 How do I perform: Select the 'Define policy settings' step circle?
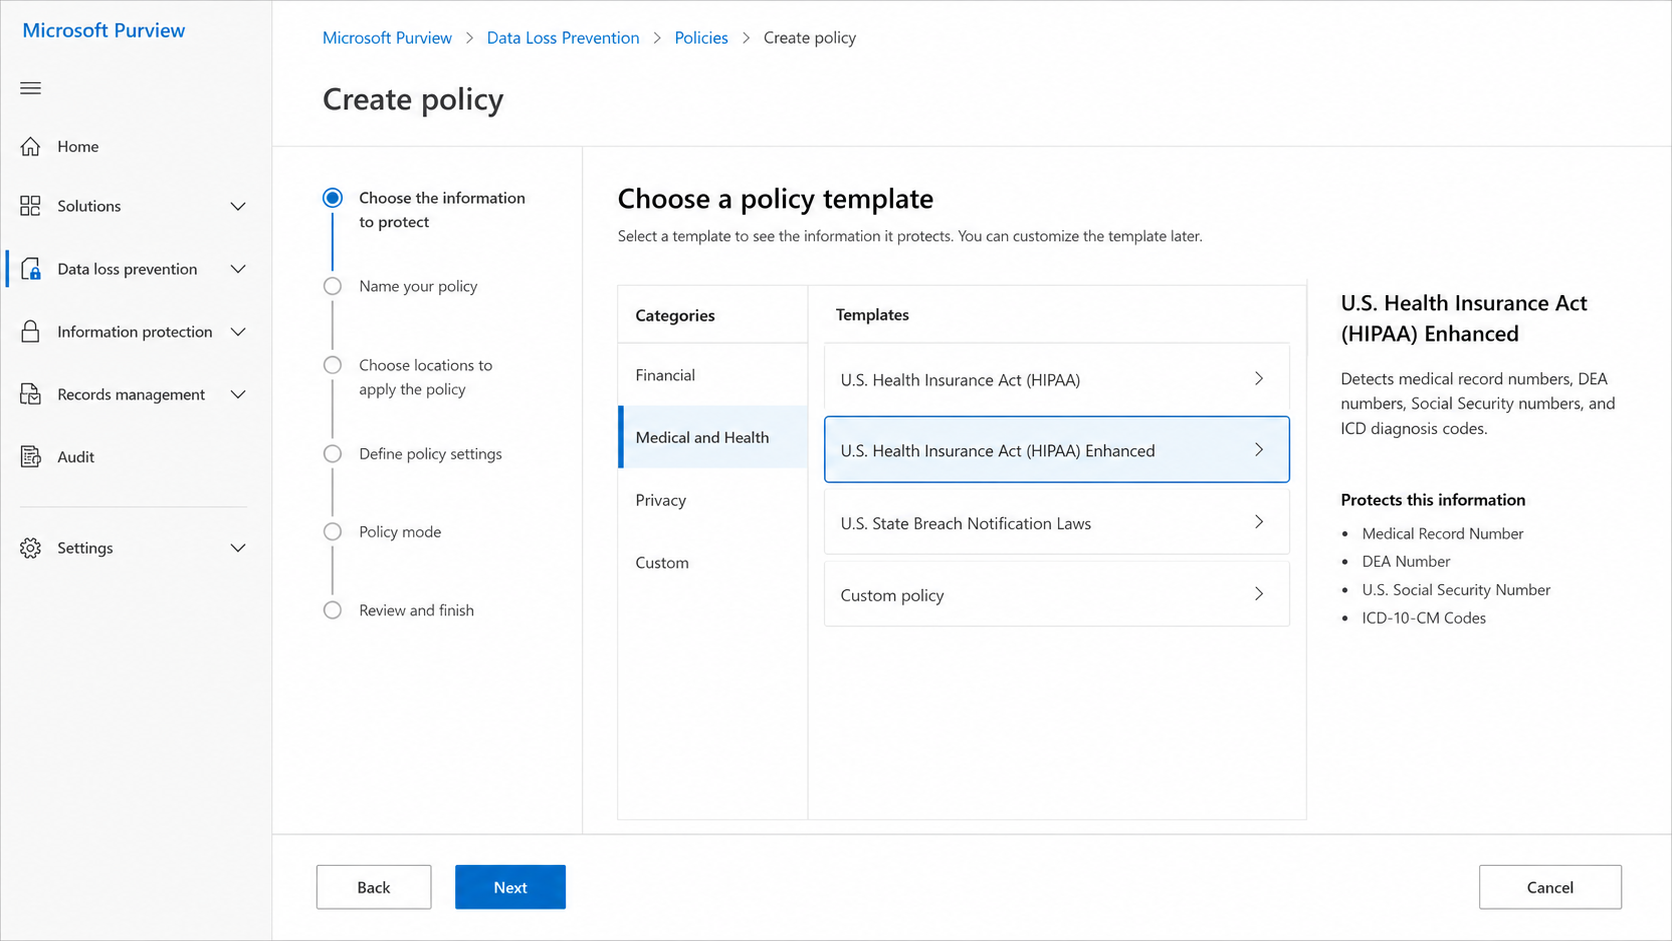[333, 454]
